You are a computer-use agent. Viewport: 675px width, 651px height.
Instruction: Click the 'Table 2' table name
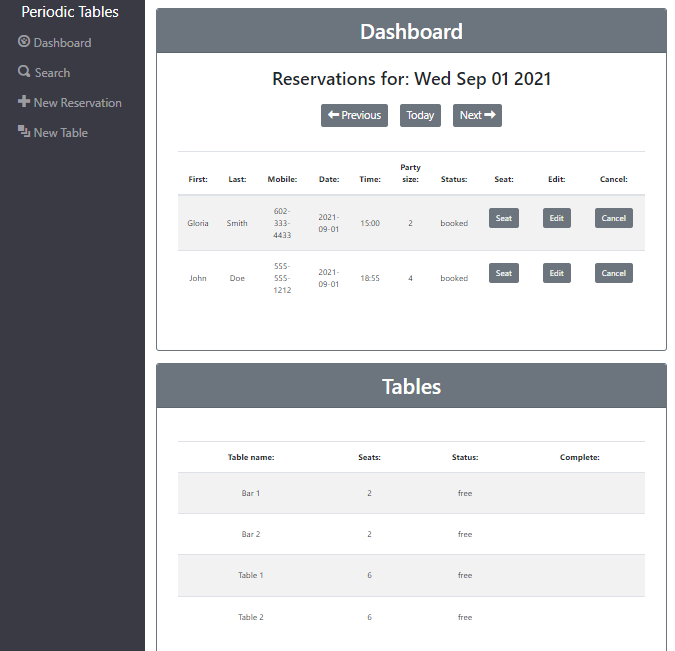pyautogui.click(x=251, y=617)
